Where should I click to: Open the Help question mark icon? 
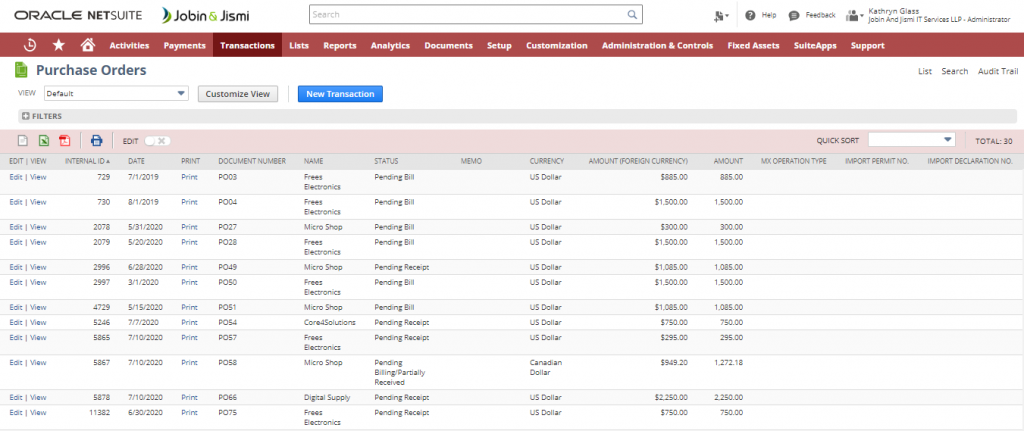[x=750, y=16]
